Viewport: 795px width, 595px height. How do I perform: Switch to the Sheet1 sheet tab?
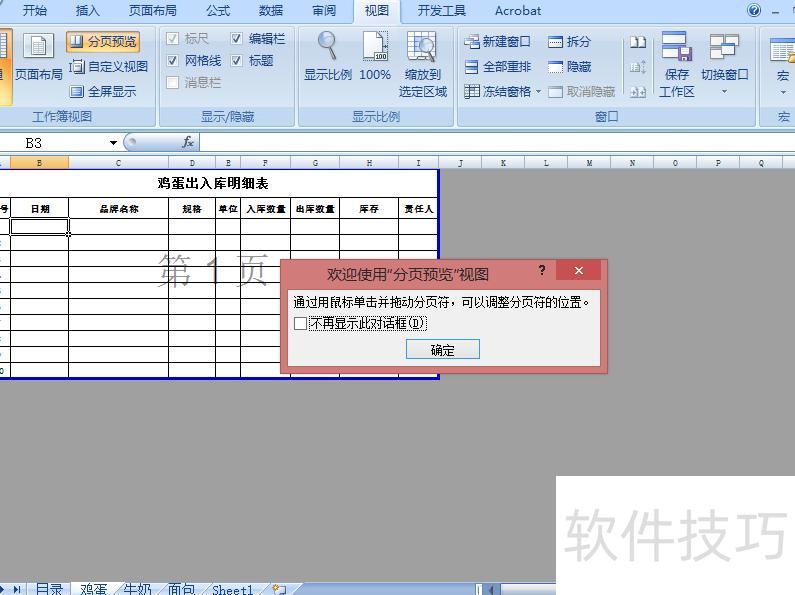(232, 589)
